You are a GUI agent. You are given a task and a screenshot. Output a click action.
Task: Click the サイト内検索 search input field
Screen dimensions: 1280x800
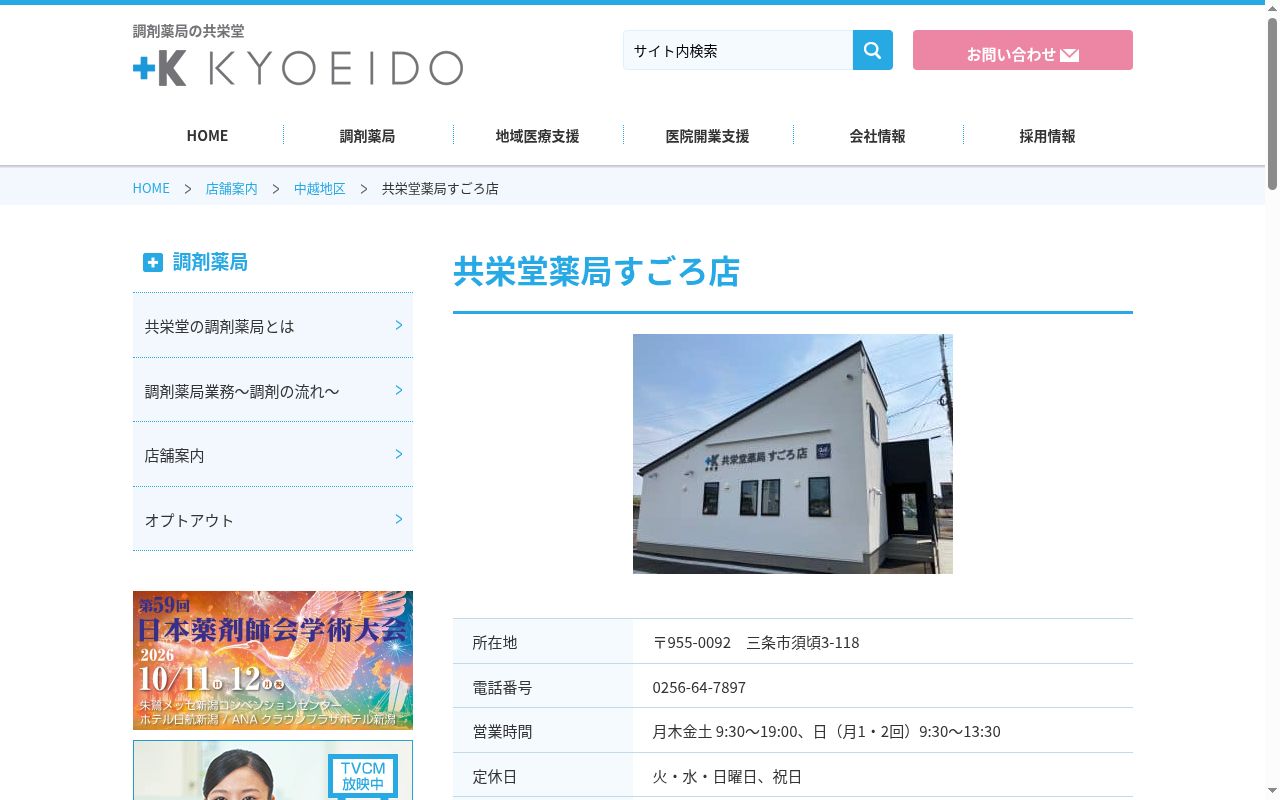738,50
